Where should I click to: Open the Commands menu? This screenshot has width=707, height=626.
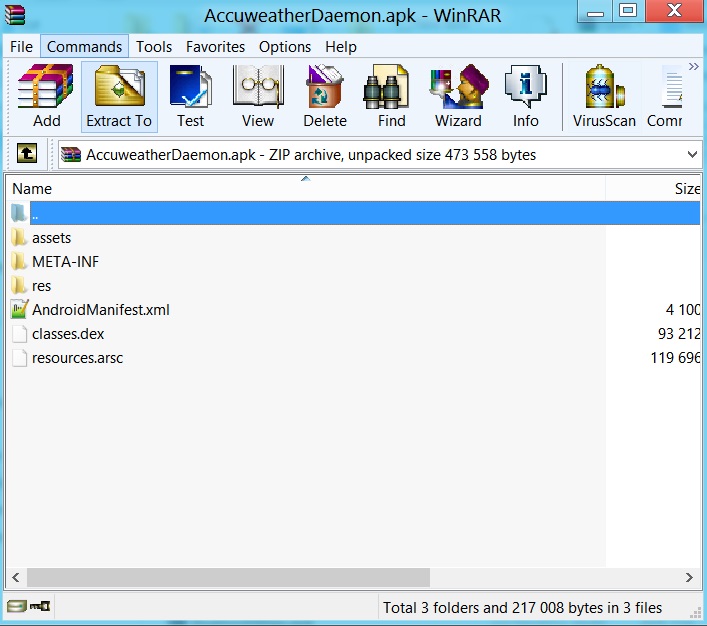[x=84, y=46]
